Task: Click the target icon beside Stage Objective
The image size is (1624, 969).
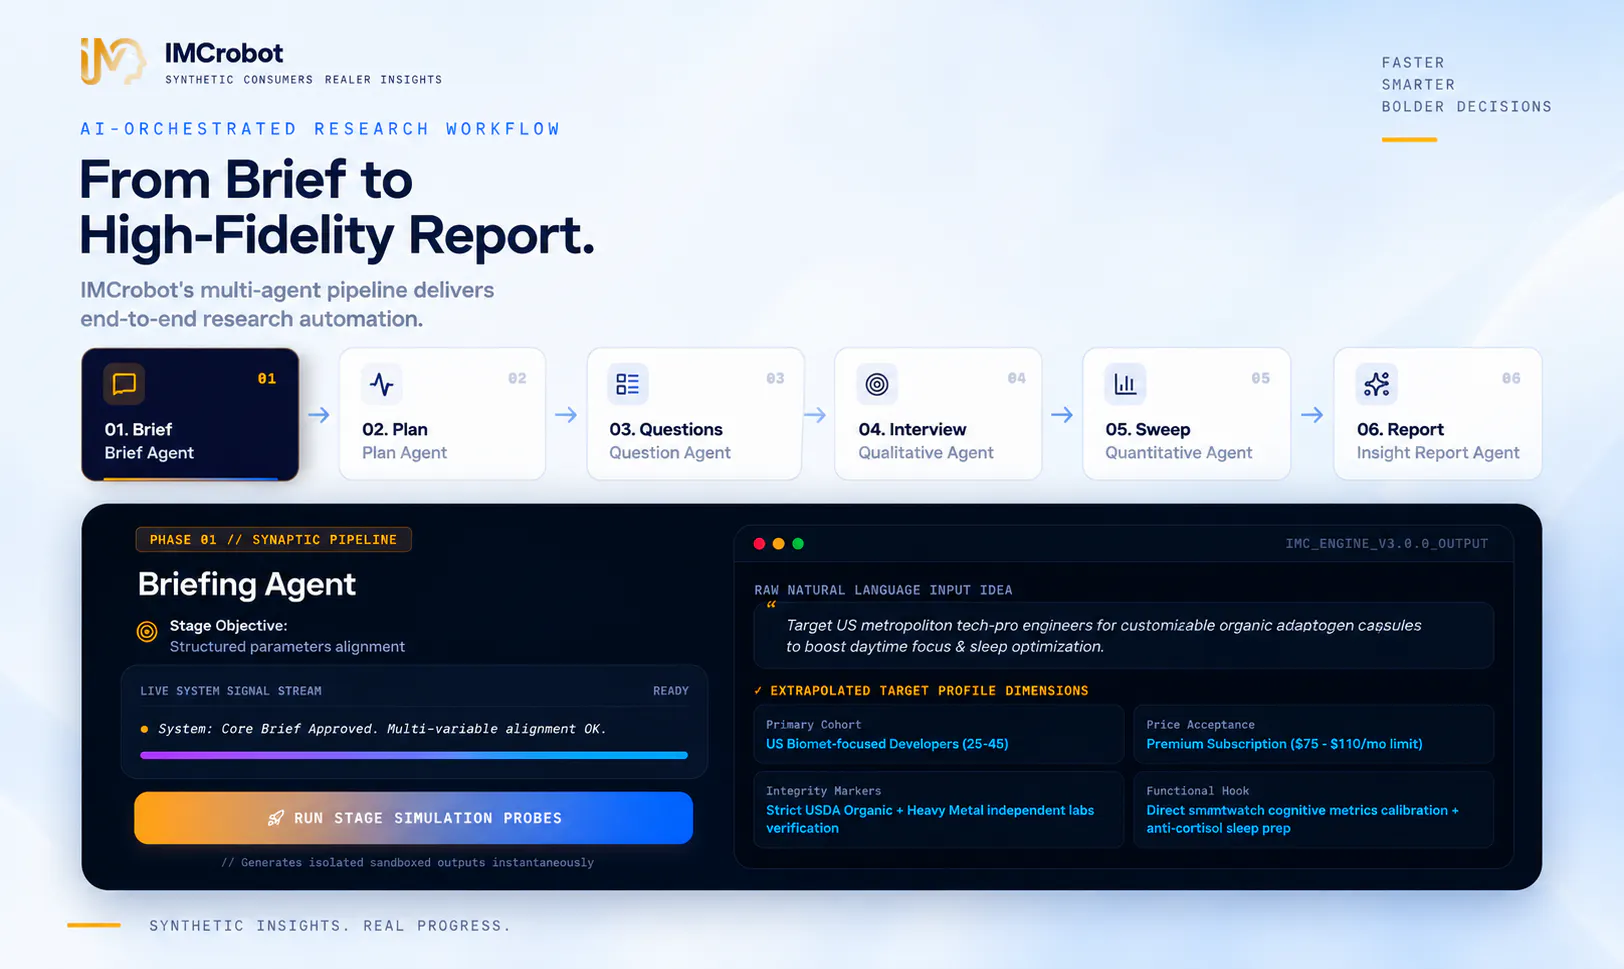Action: pos(147,631)
